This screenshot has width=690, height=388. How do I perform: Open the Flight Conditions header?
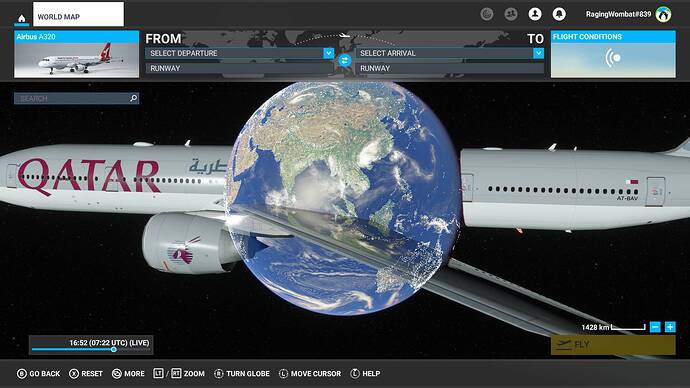613,37
